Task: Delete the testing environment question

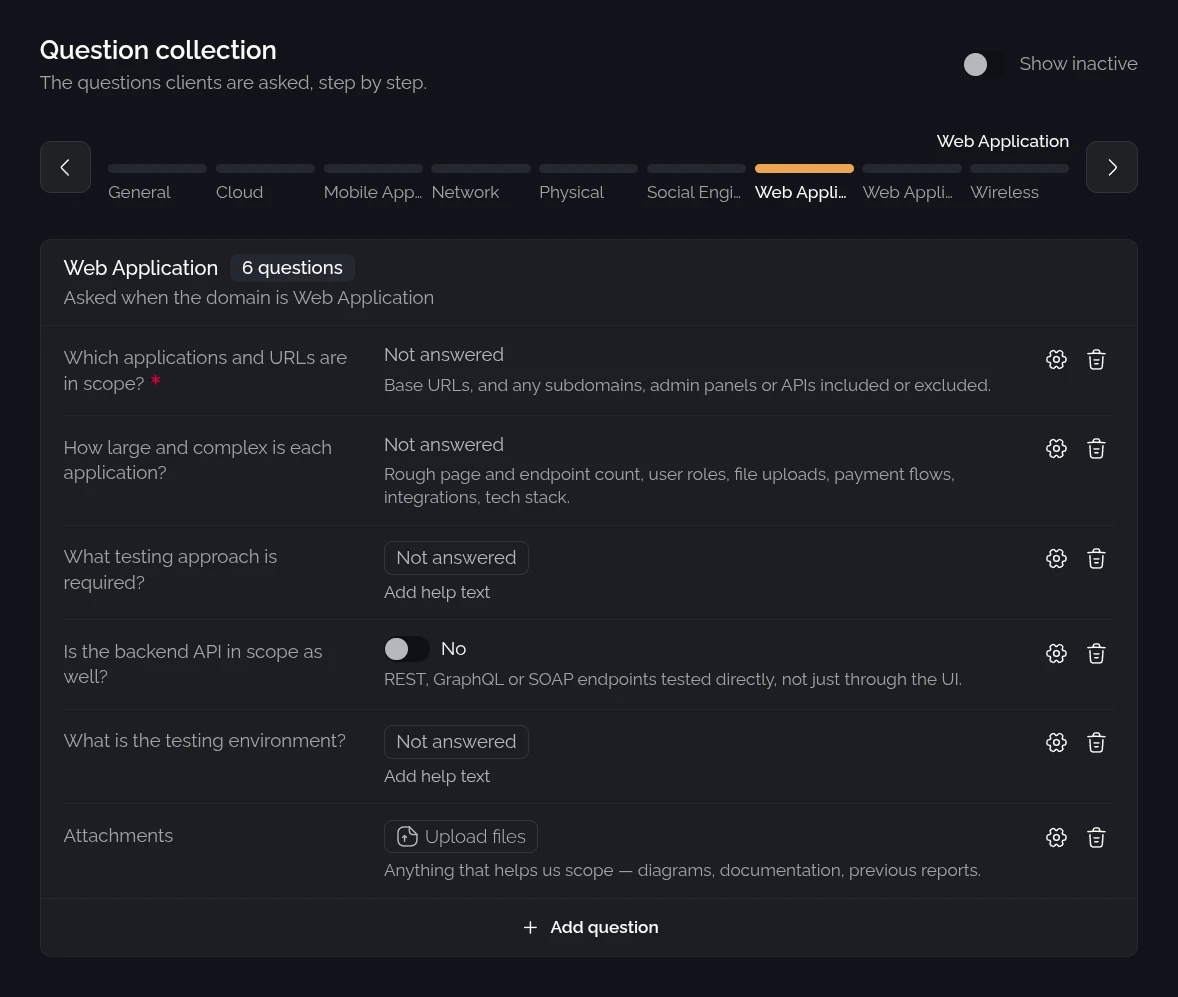Action: (1096, 743)
